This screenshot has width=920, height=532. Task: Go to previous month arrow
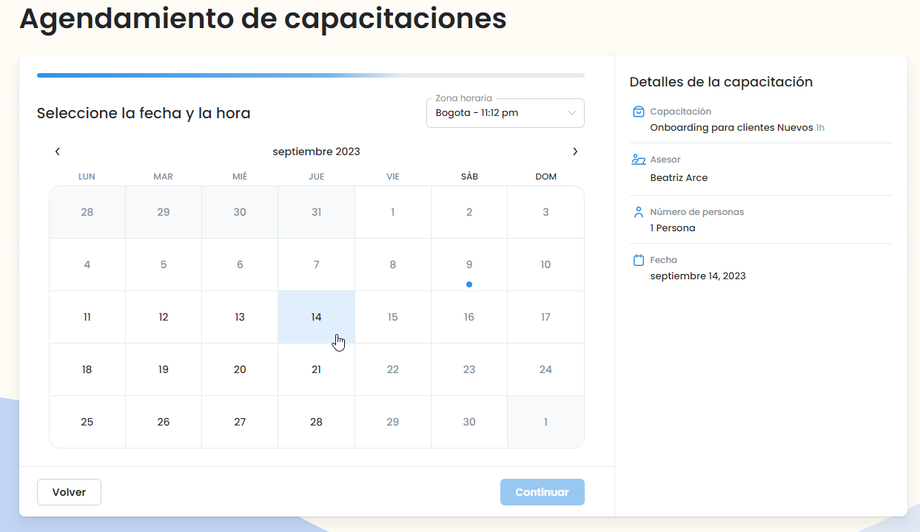point(58,151)
